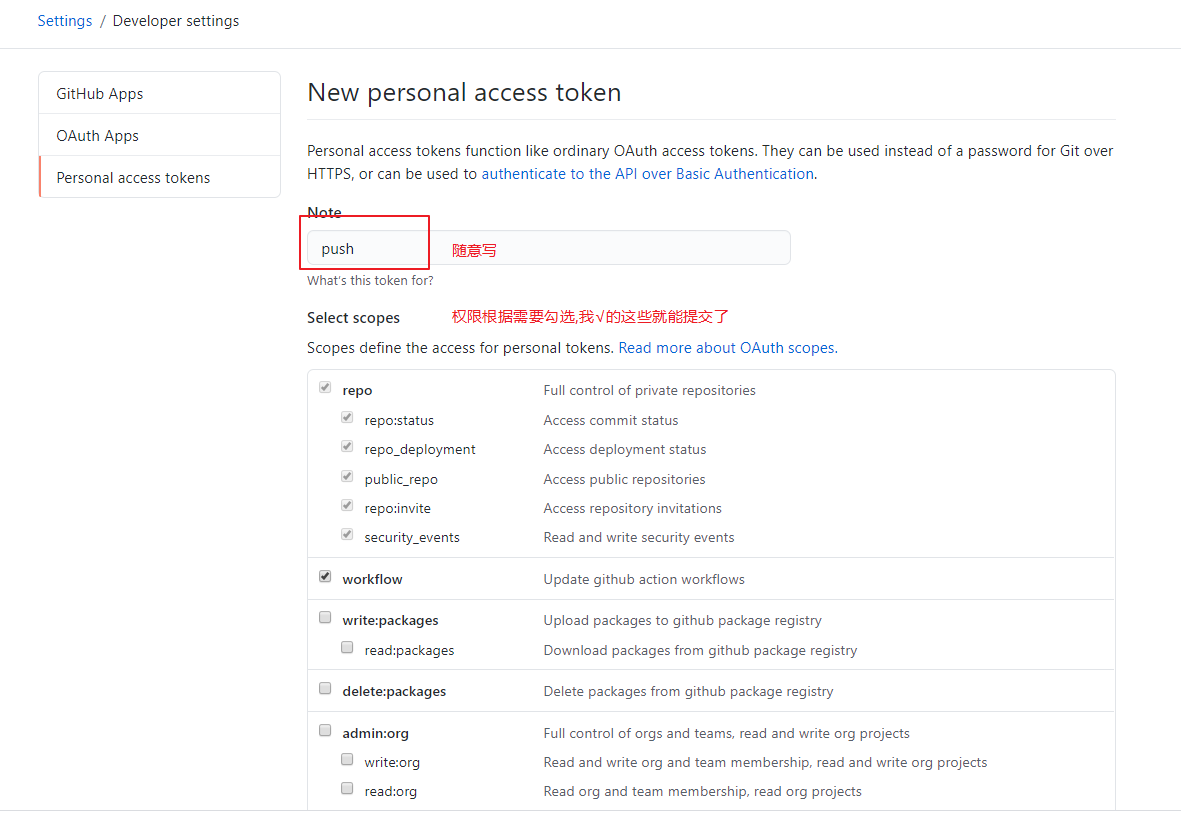This screenshot has width=1181, height=838.
Task: Toggle the repo_deployment checkbox
Action: tap(347, 447)
